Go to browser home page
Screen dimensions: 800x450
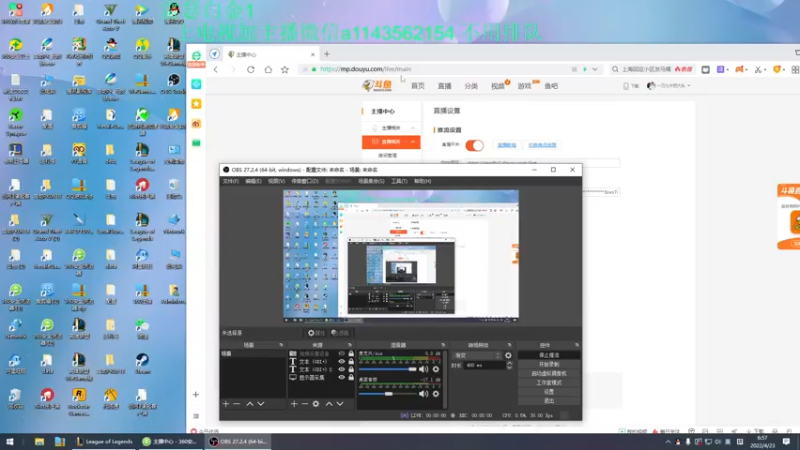click(268, 69)
